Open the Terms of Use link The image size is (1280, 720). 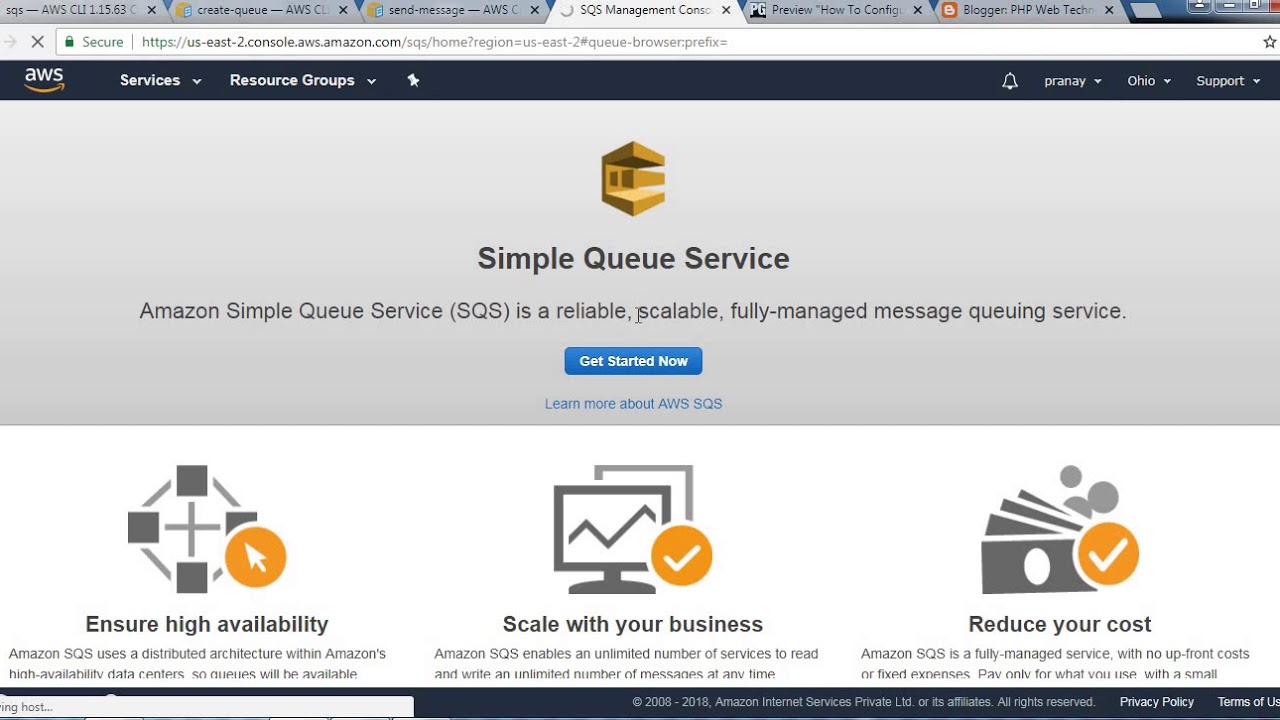(x=1248, y=702)
